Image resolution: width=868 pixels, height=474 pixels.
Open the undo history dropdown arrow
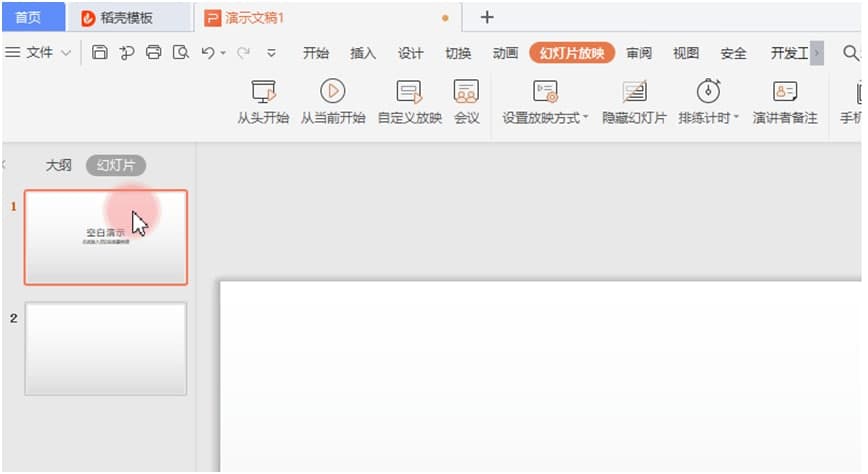(223, 53)
